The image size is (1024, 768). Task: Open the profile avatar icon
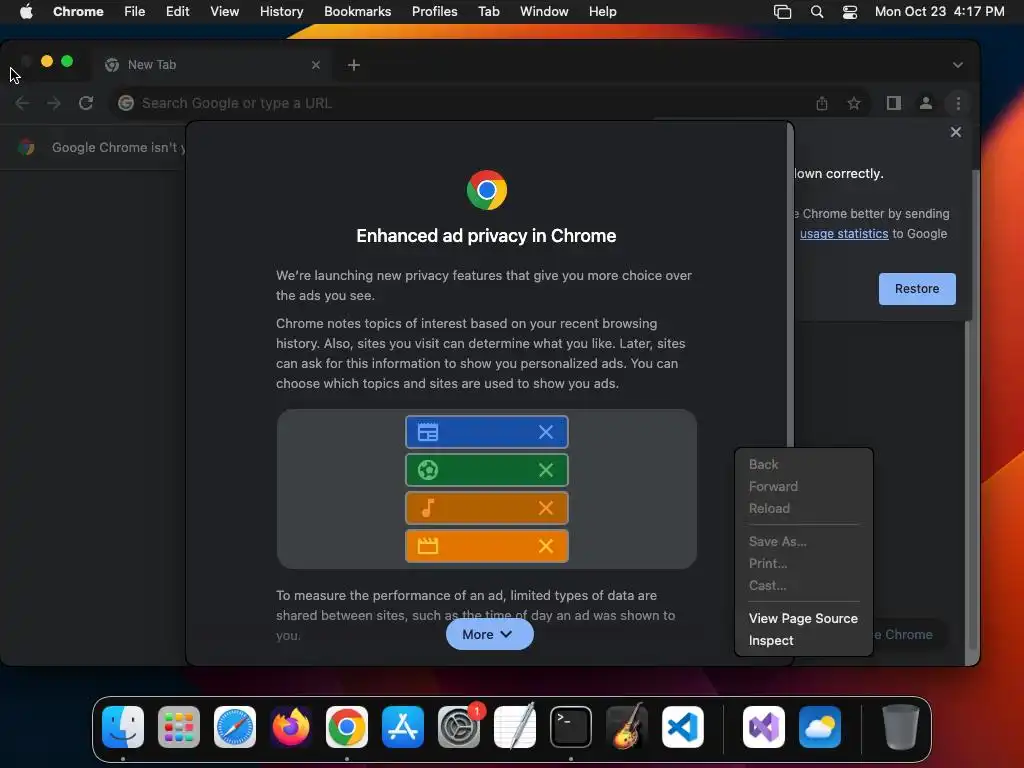pyautogui.click(x=925, y=103)
